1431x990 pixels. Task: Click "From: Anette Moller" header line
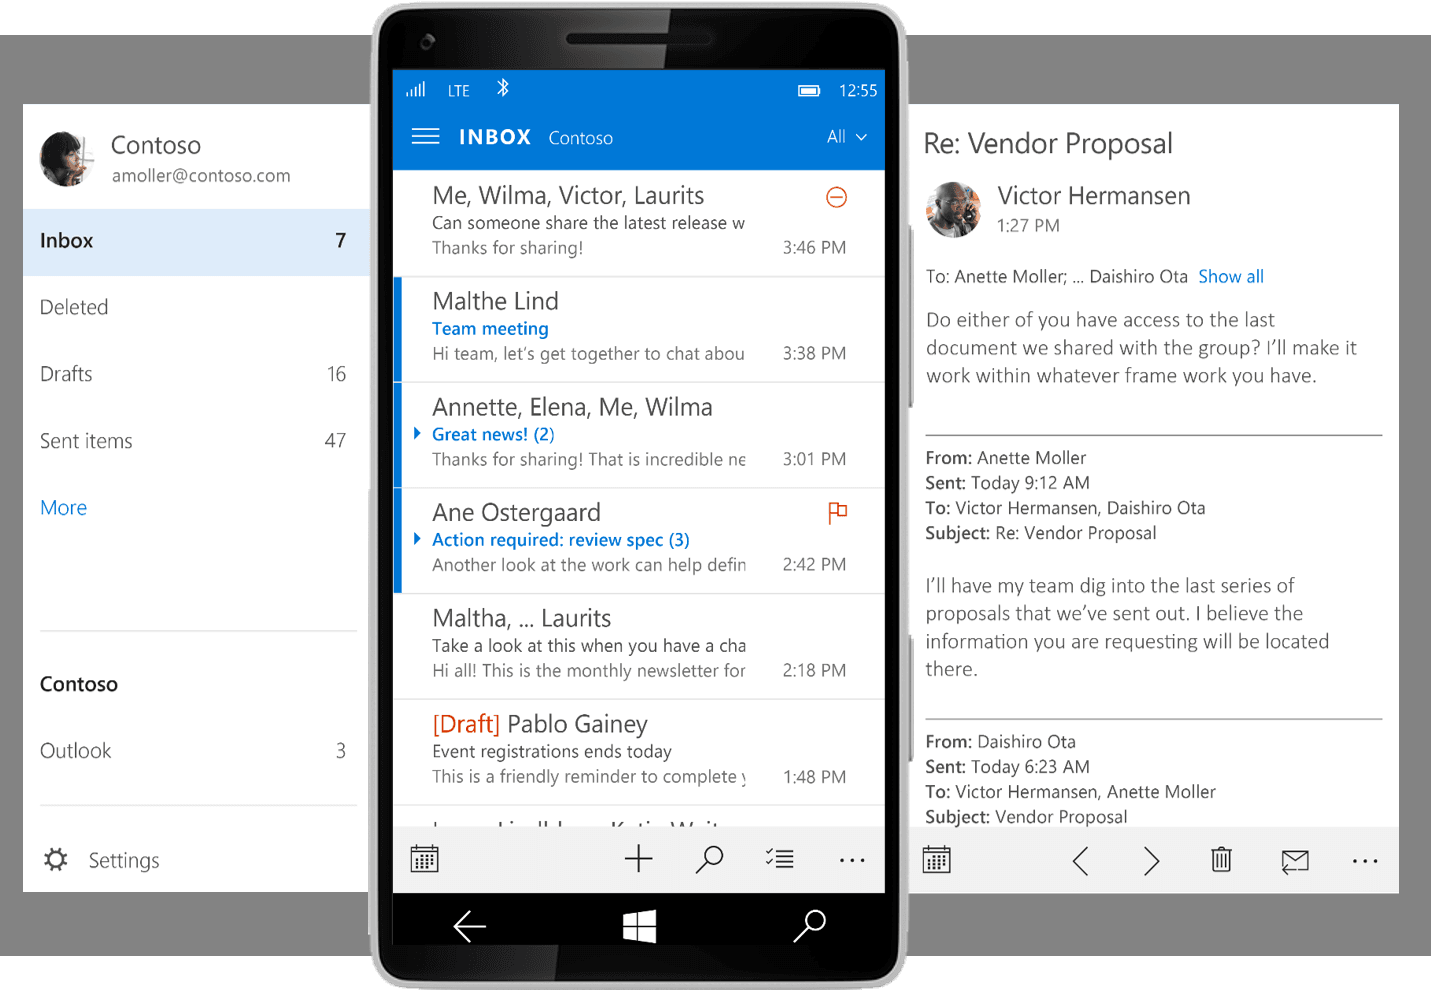tap(1006, 458)
